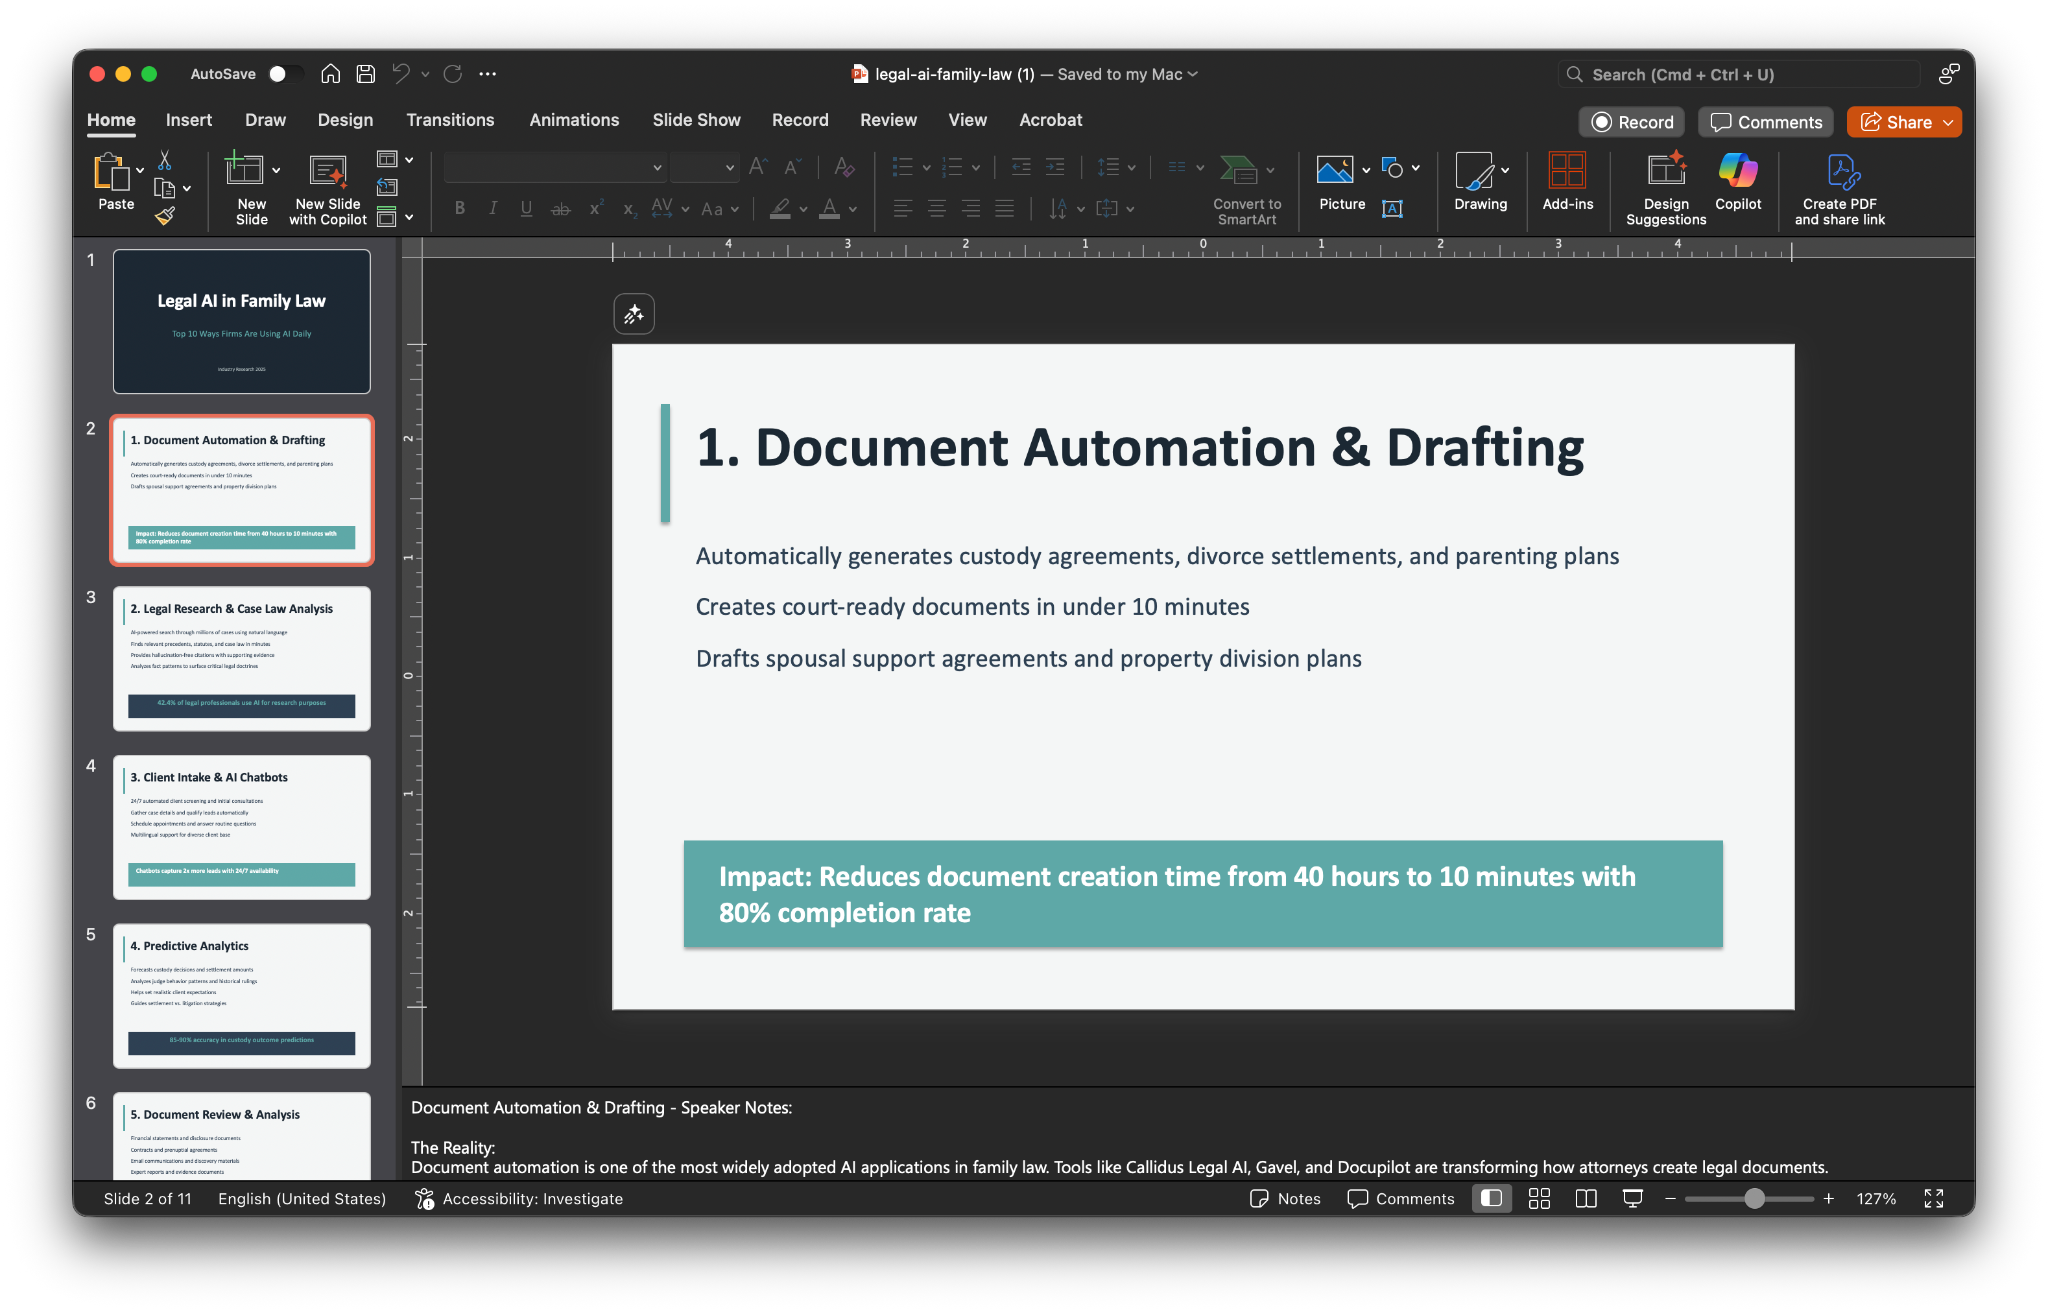Click the zoom slider handle
Screen dimensions: 2048x1313
[x=1754, y=1198]
